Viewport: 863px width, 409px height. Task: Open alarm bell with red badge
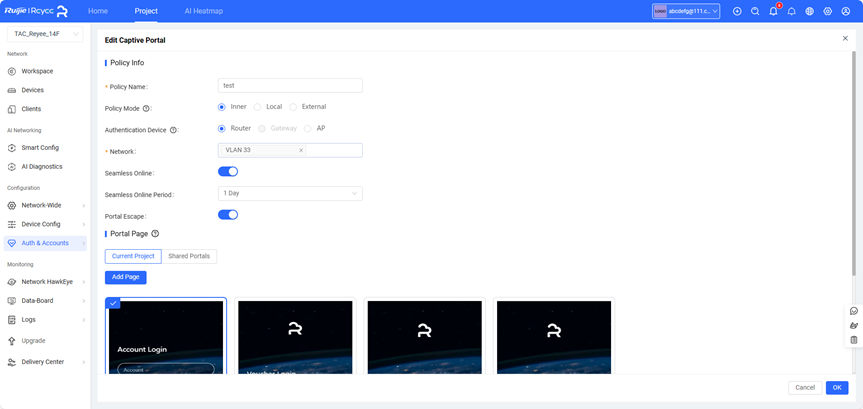pos(774,10)
